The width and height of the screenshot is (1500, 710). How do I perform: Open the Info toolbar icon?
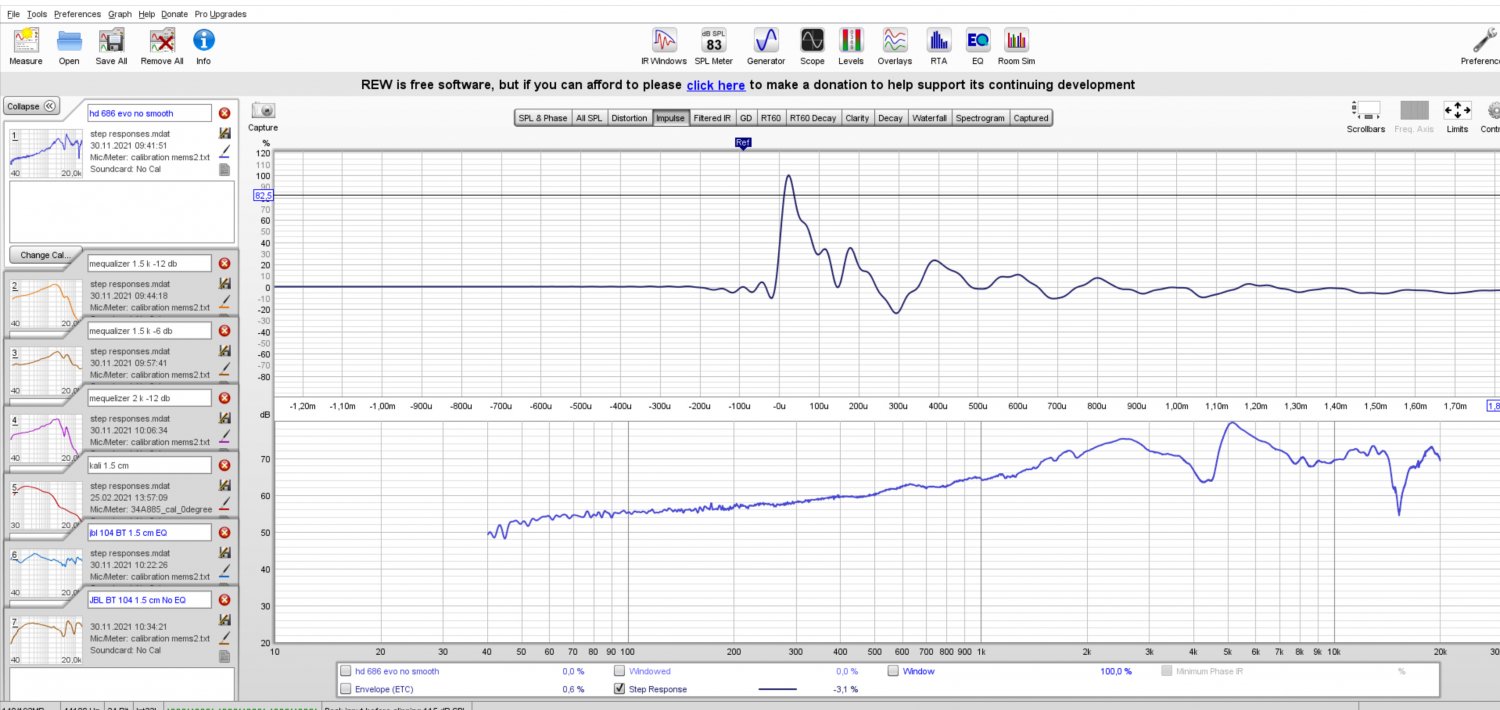point(203,46)
